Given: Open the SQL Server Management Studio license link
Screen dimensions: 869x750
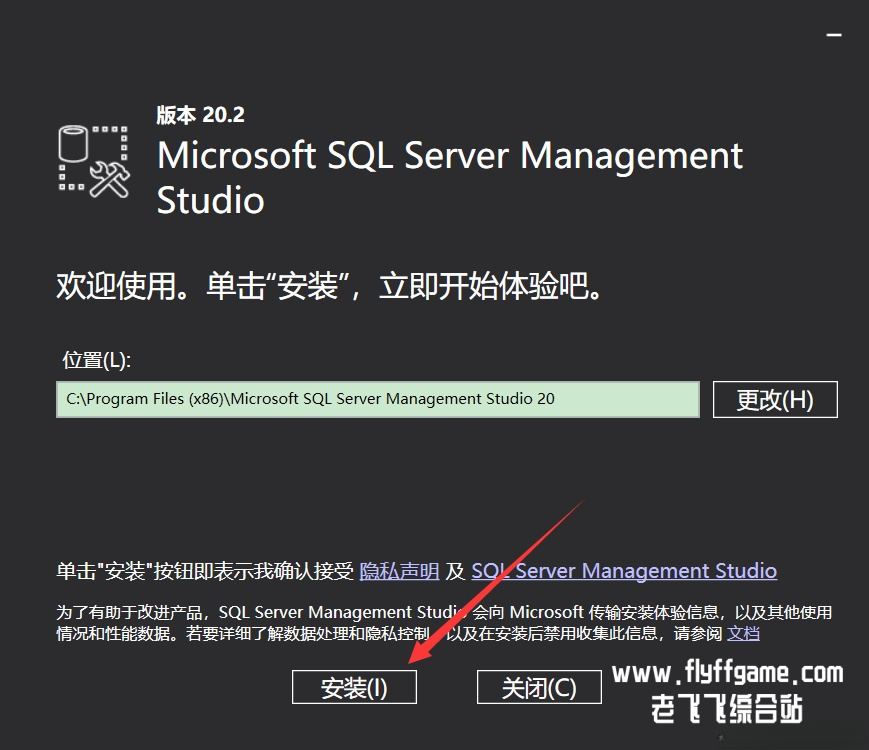Looking at the screenshot, I should click(624, 571).
